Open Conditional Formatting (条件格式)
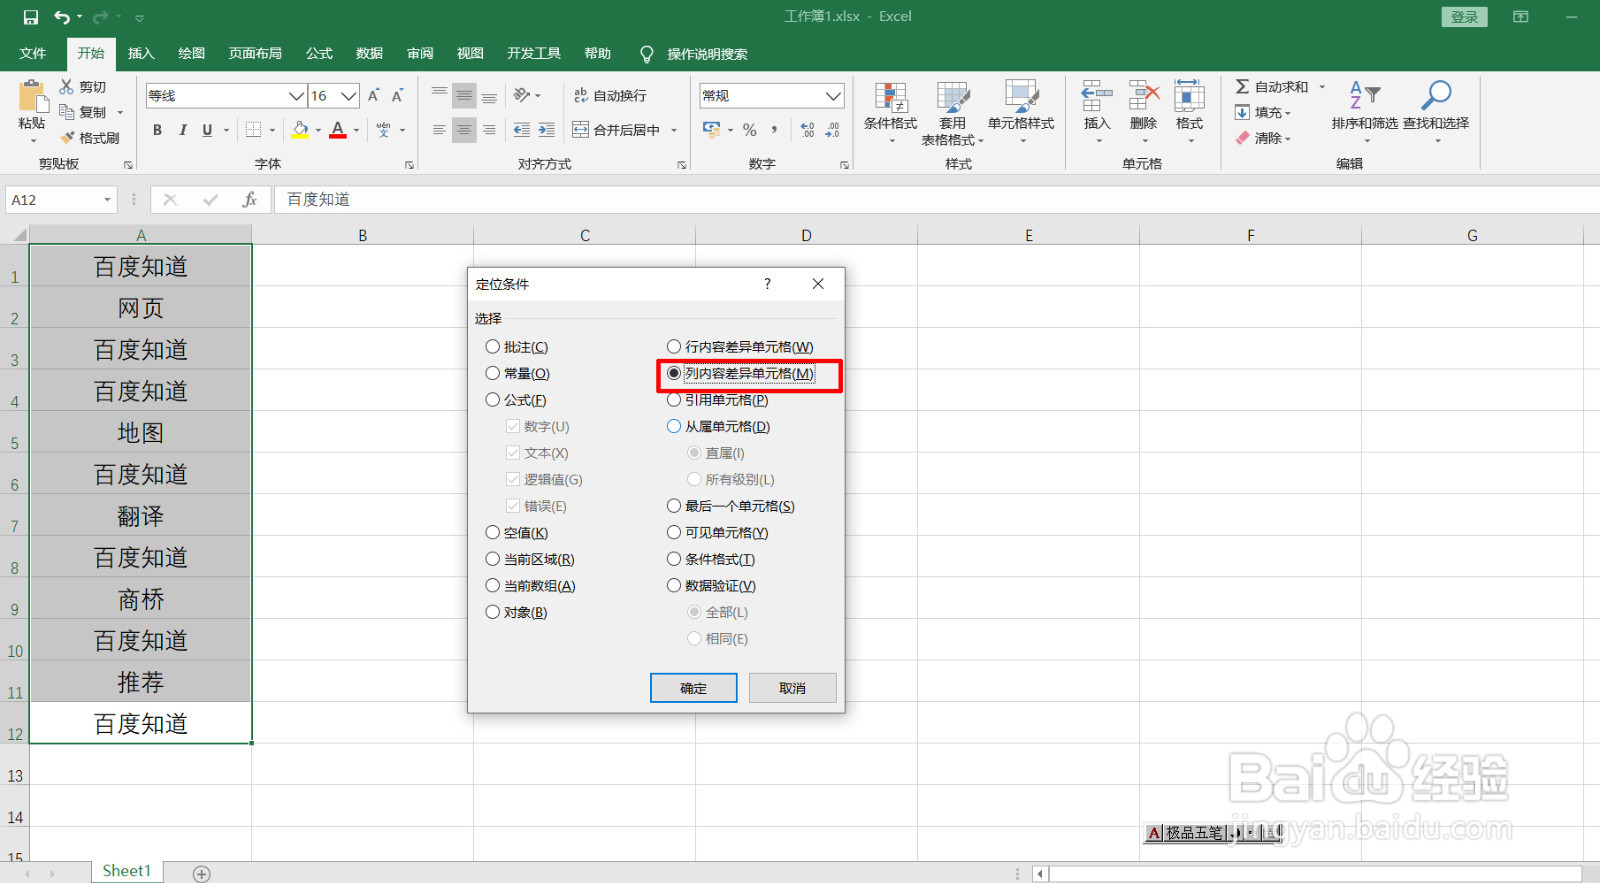1600x883 pixels. tap(891, 111)
